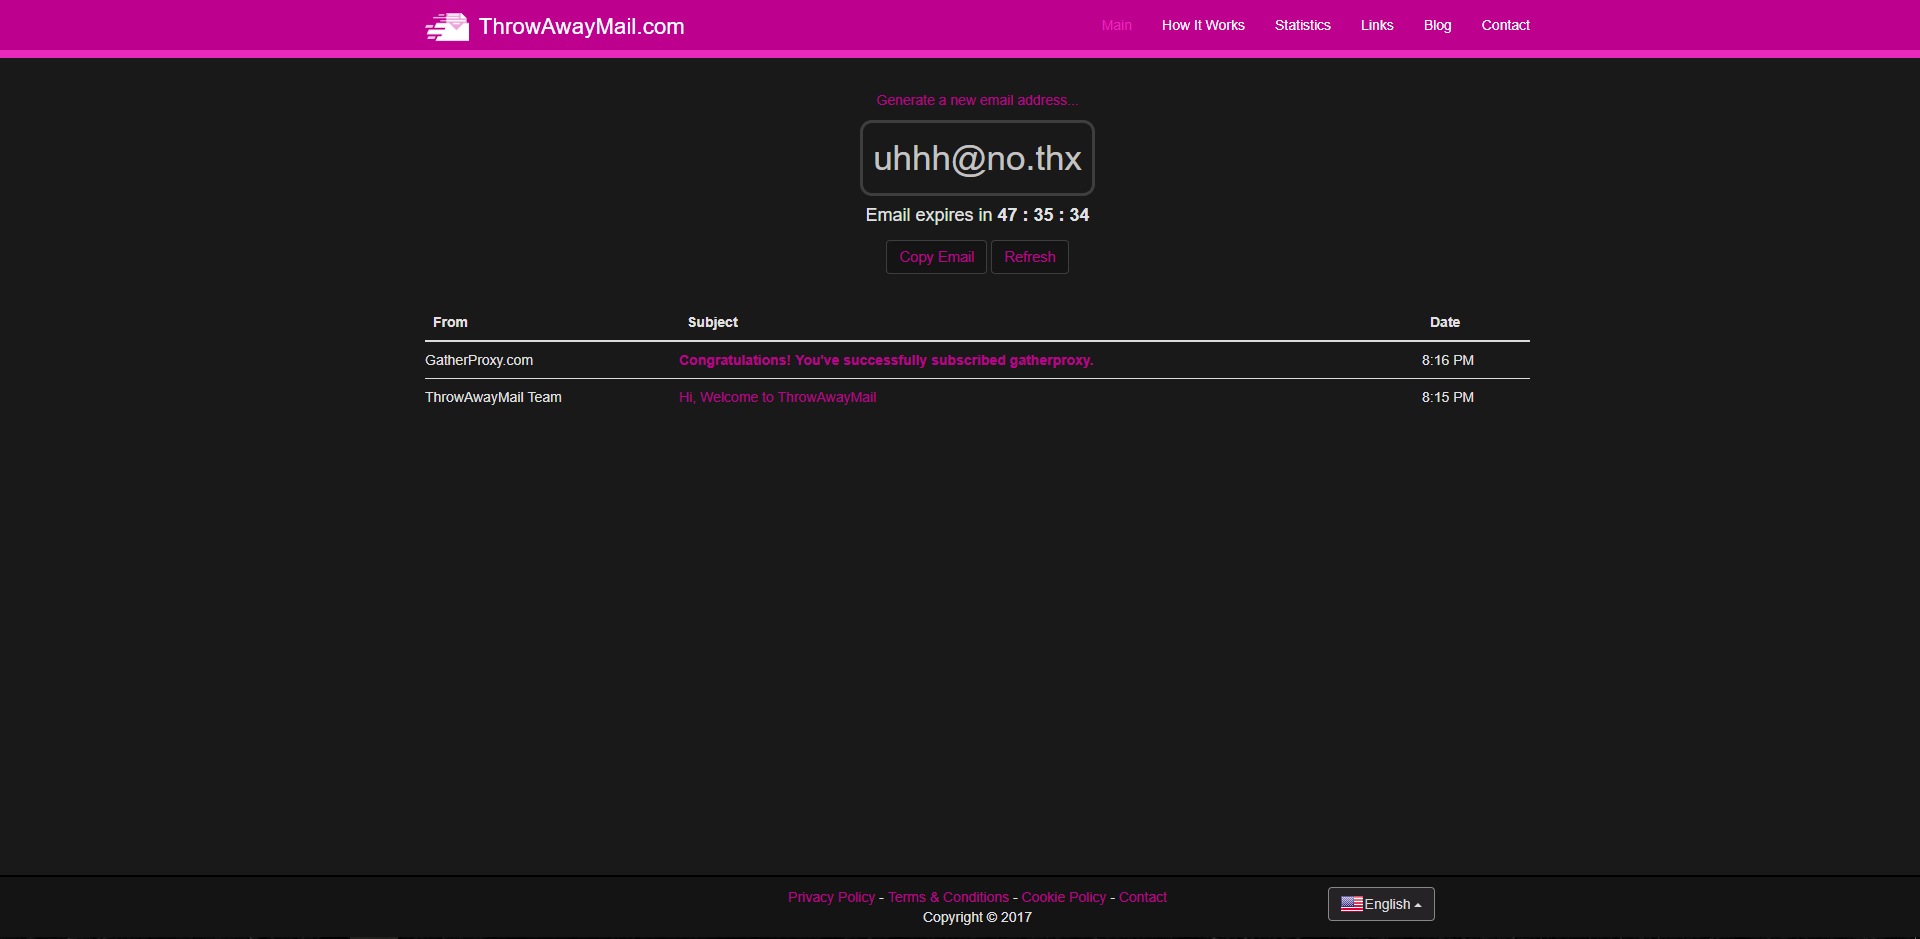This screenshot has height=939, width=1920.
Task: Click the email expiry countdown timer
Action: pos(1043,215)
